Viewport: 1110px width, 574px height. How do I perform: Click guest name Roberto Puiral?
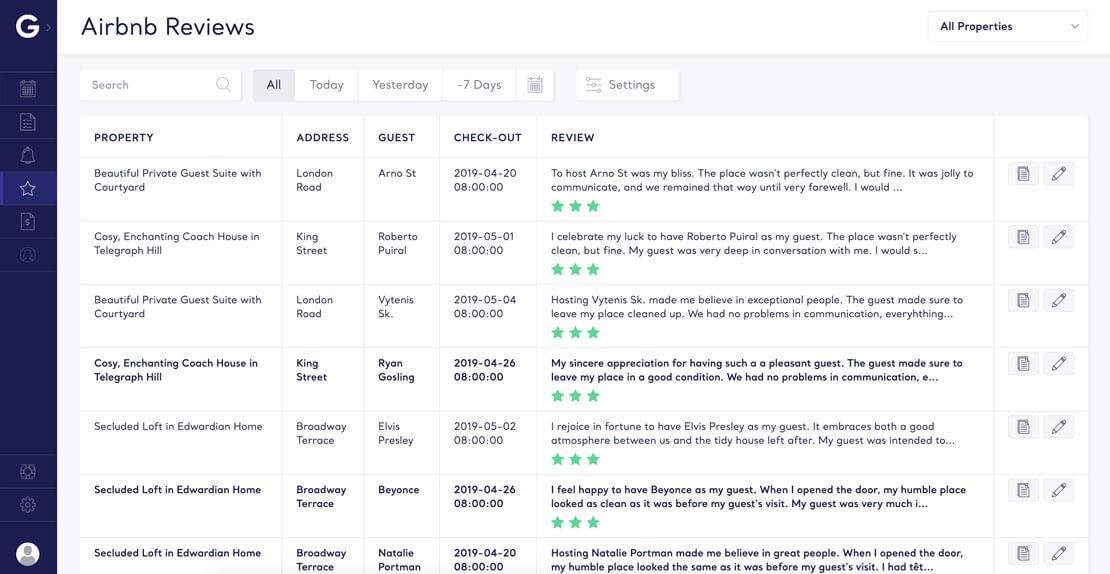398,243
